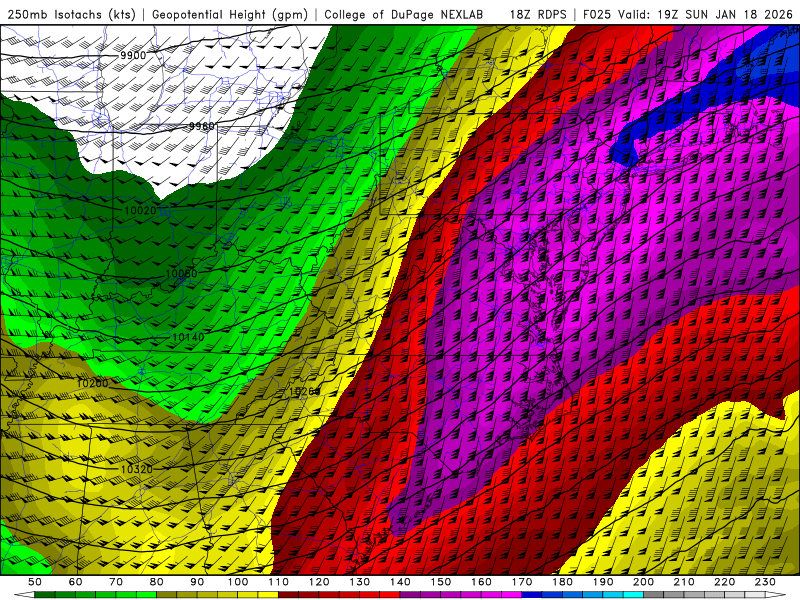Click the 10020 height contour label
Viewport: 800px width, 600px height.
click(x=140, y=210)
